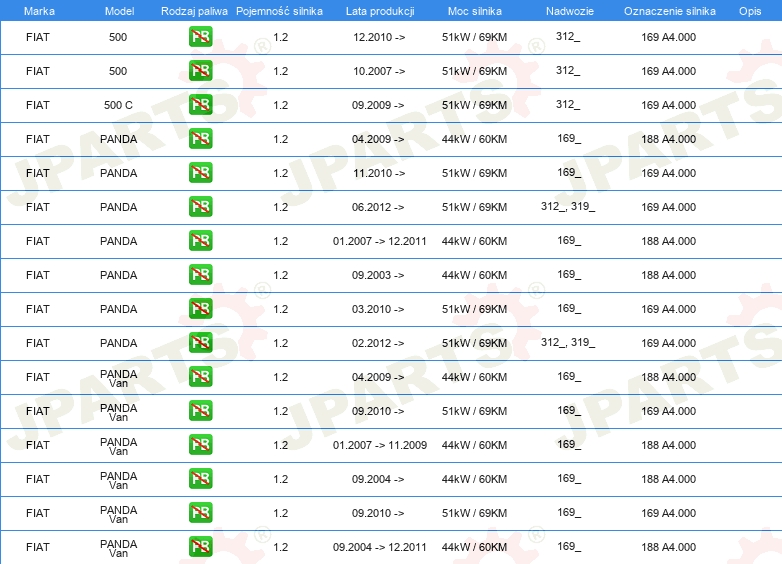Click the Moc silnika column header
This screenshot has width=782, height=564.
click(475, 11)
